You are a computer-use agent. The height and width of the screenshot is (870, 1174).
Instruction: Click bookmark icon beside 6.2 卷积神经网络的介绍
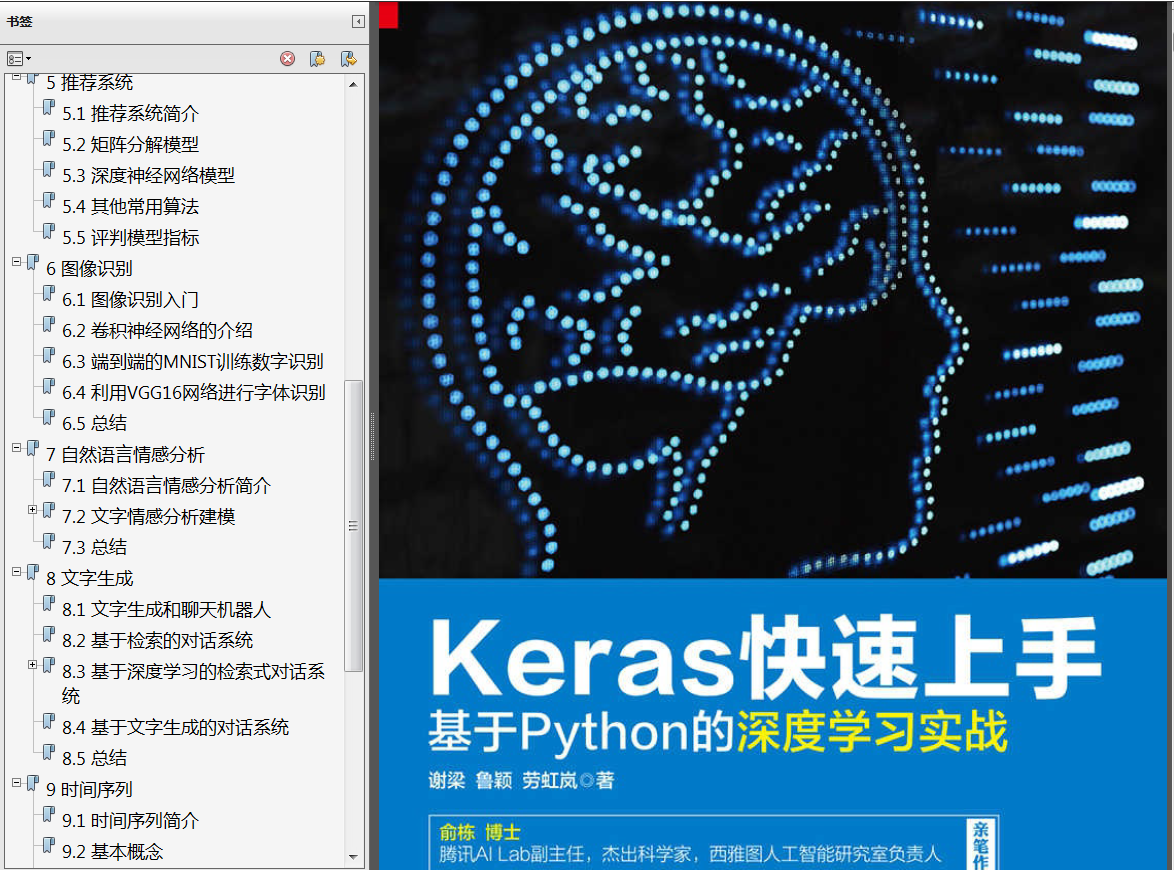point(49,326)
